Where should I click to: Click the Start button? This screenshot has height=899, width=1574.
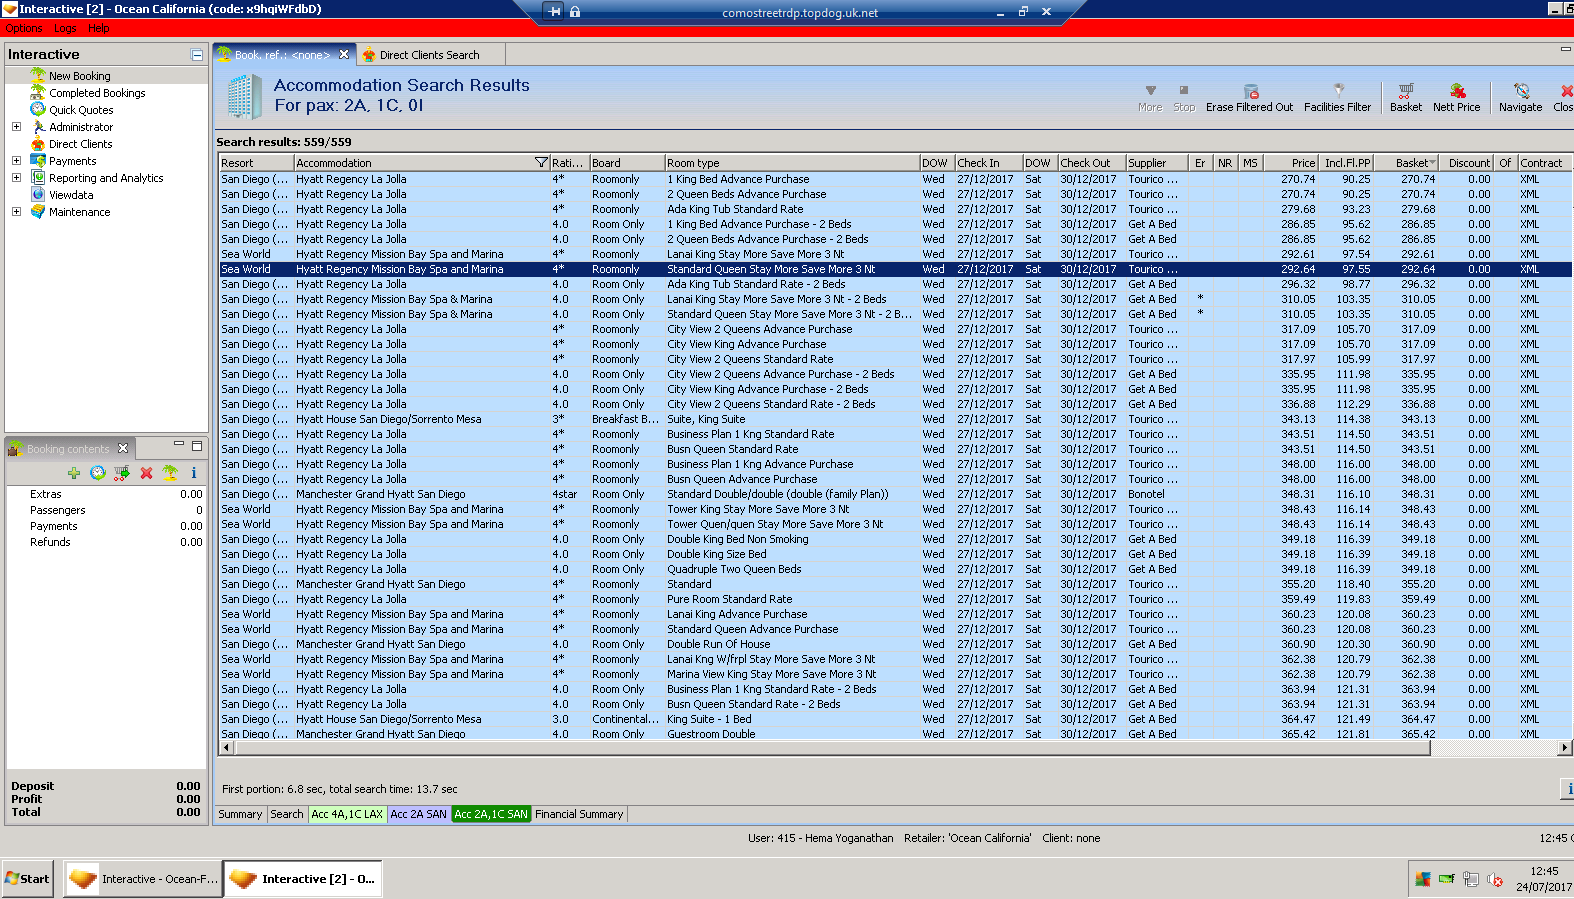click(x=27, y=879)
